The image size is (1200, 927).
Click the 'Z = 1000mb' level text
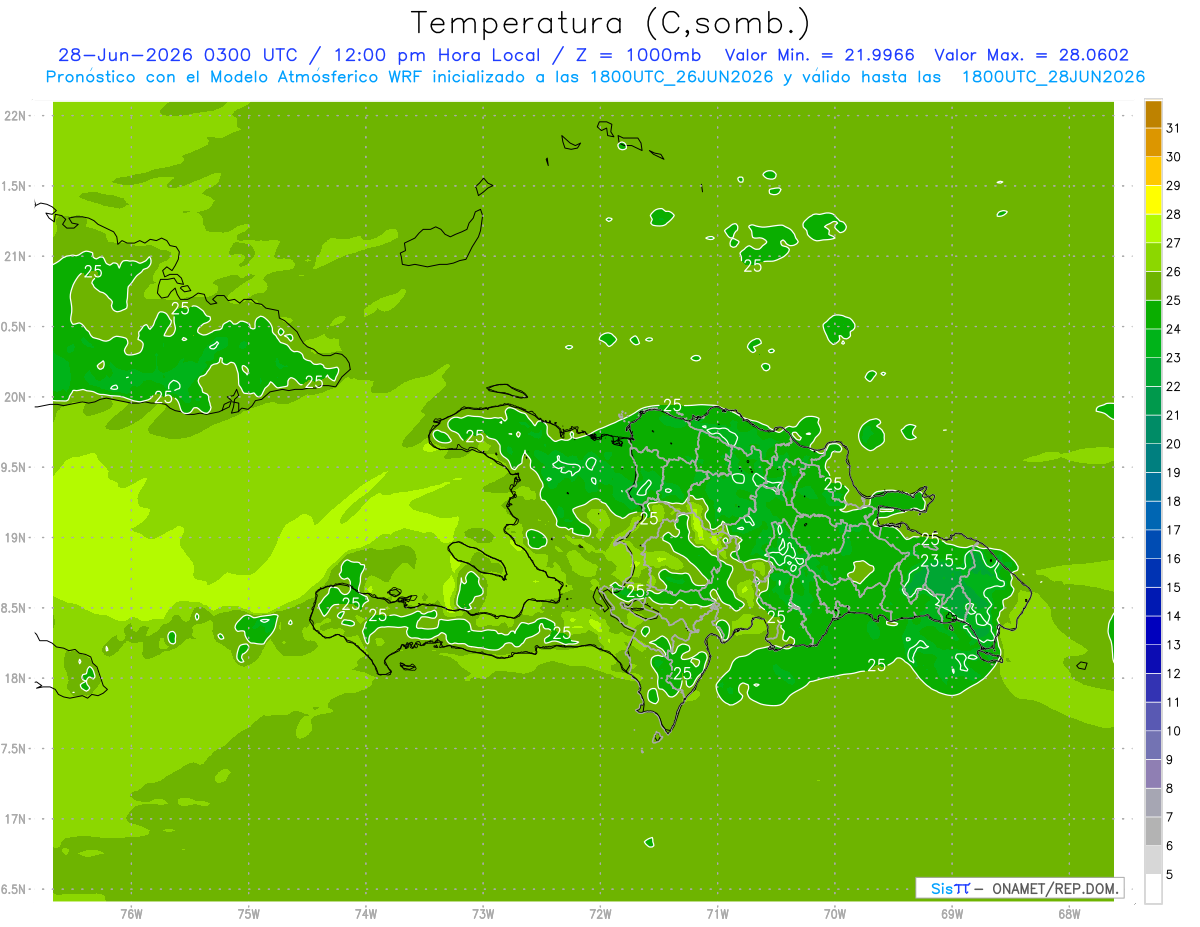pyautogui.click(x=636, y=55)
